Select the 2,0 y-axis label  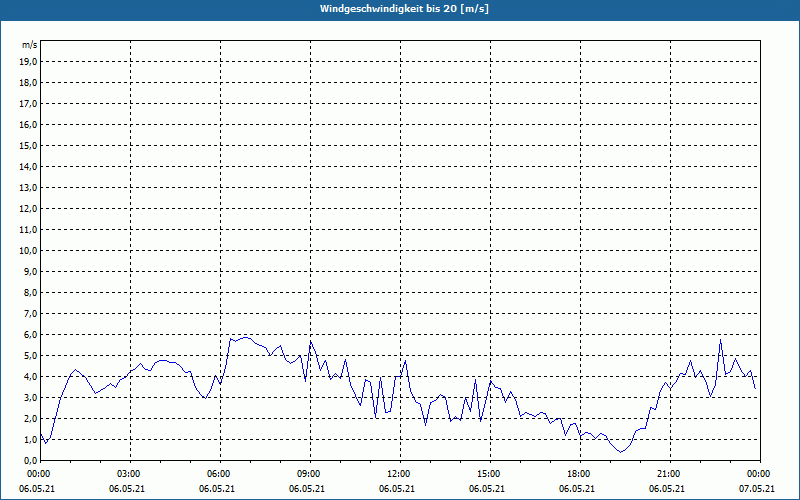tap(30, 418)
